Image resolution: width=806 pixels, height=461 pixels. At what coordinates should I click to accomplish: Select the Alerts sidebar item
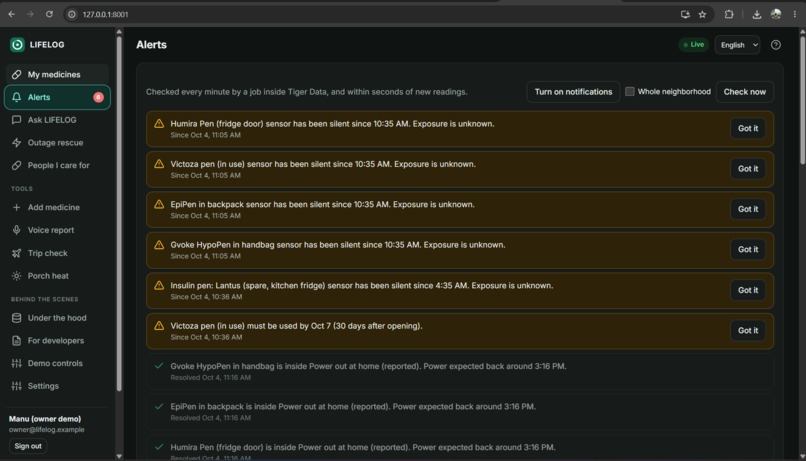(x=57, y=97)
